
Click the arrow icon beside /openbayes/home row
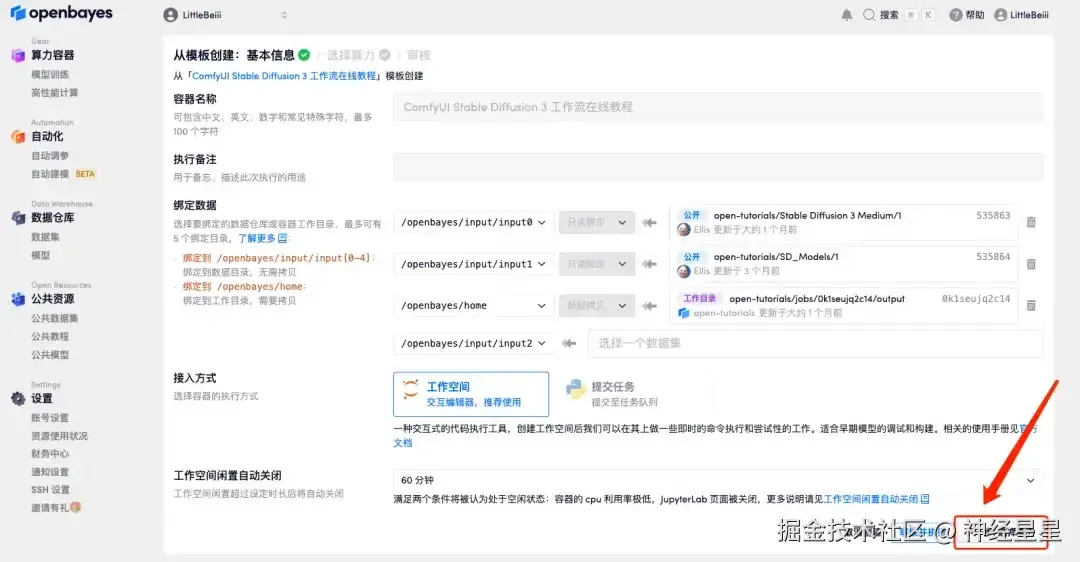(x=649, y=305)
